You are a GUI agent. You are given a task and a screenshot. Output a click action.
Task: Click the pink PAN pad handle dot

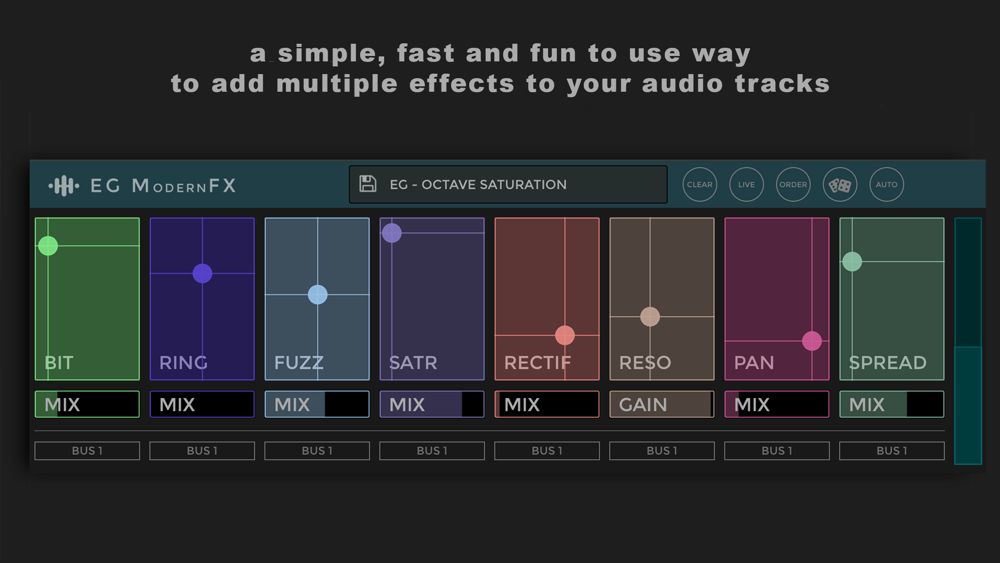(x=812, y=341)
